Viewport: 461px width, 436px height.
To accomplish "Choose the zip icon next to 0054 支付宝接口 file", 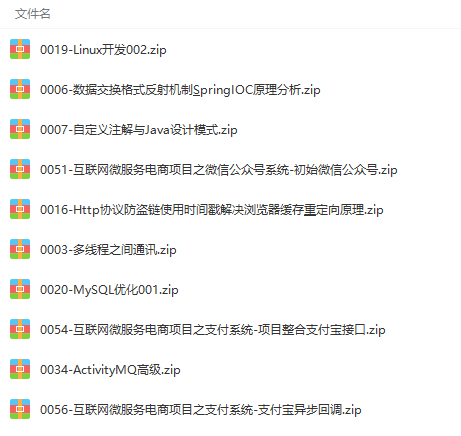I will pyautogui.click(x=20, y=329).
